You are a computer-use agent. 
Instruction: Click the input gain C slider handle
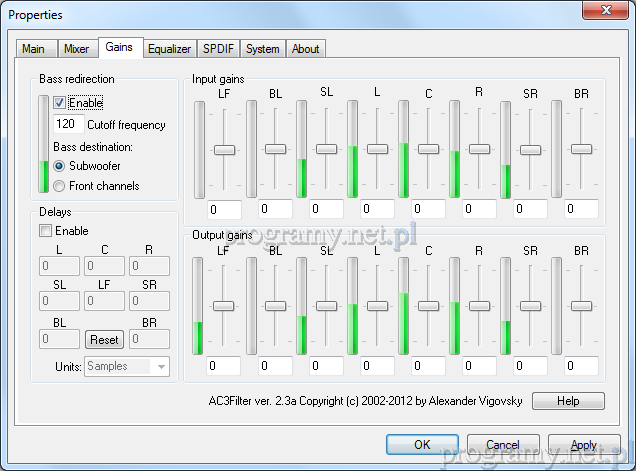(x=428, y=149)
